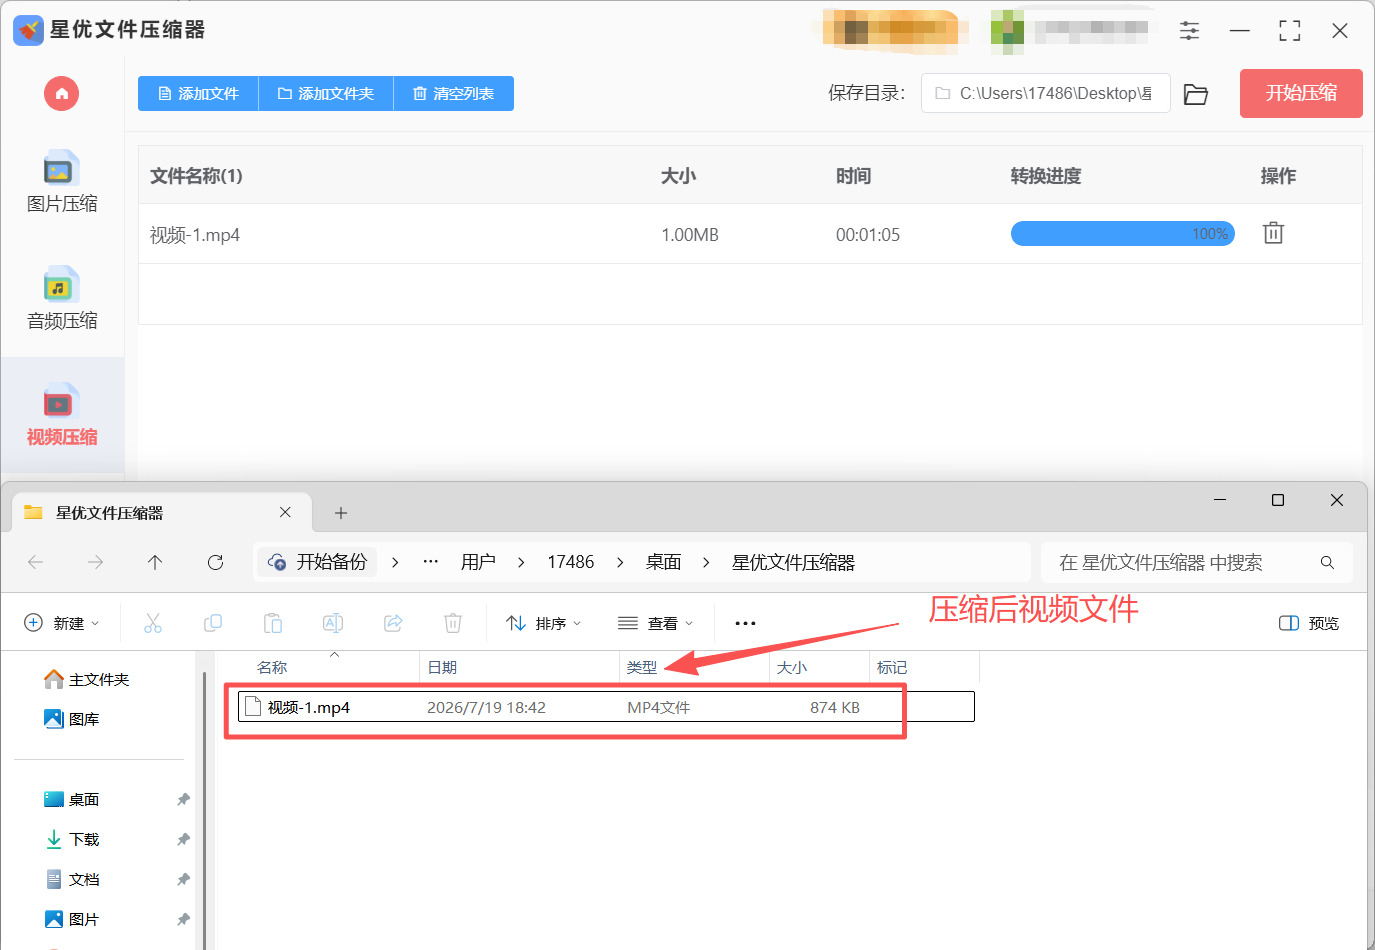Open the Explorer more options ellipsis menu
Viewport: 1375px width, 950px height.
[745, 623]
